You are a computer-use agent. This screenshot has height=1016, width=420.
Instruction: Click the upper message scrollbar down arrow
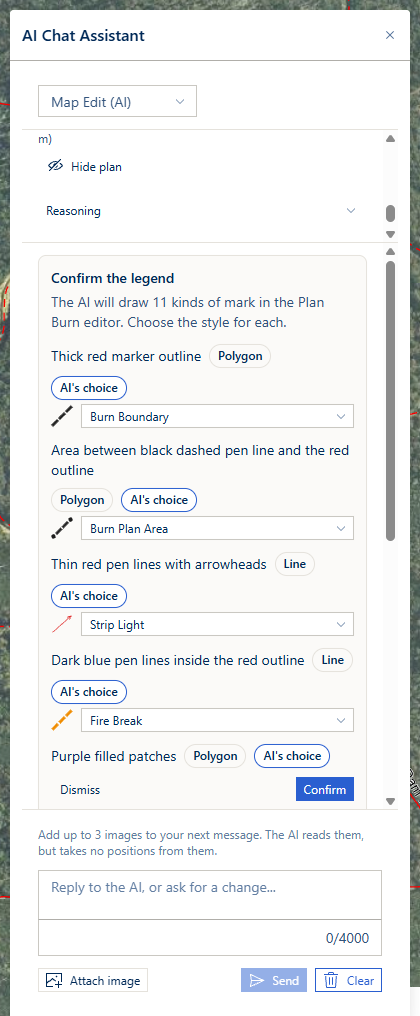point(390,234)
